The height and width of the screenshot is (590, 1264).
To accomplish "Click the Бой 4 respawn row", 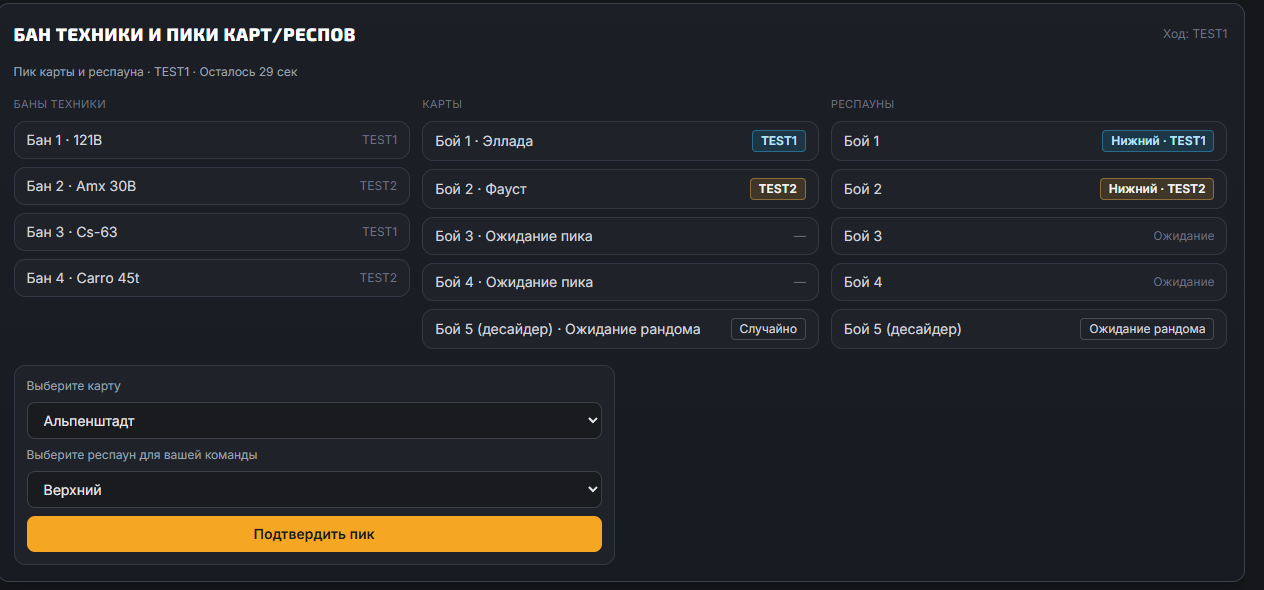I will [1028, 282].
